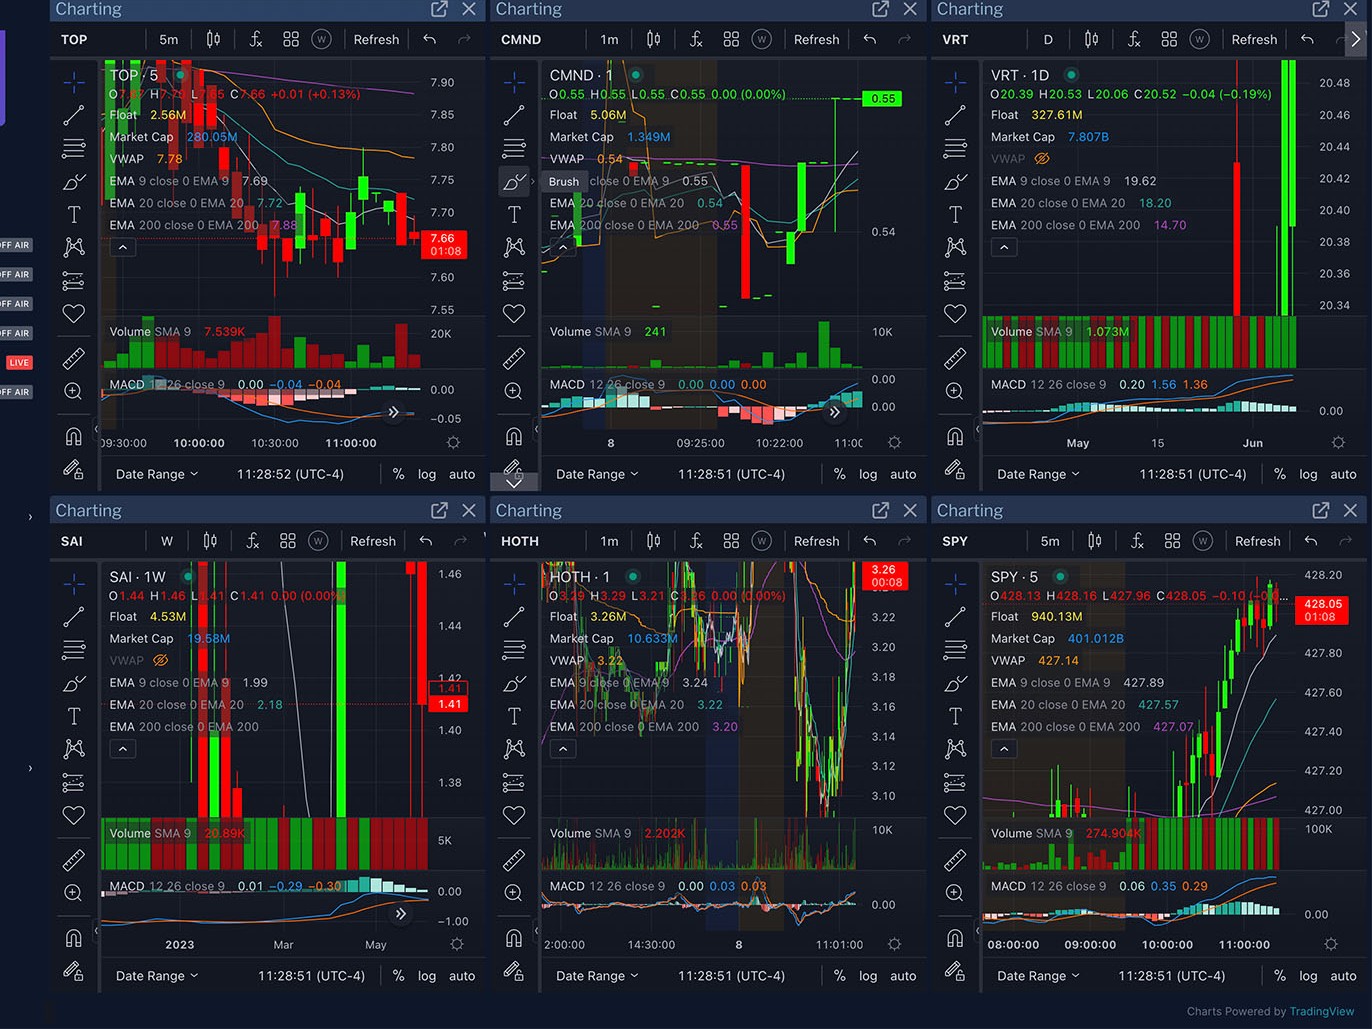Toggle VWAP visibility on the VRT chart

click(x=1041, y=158)
